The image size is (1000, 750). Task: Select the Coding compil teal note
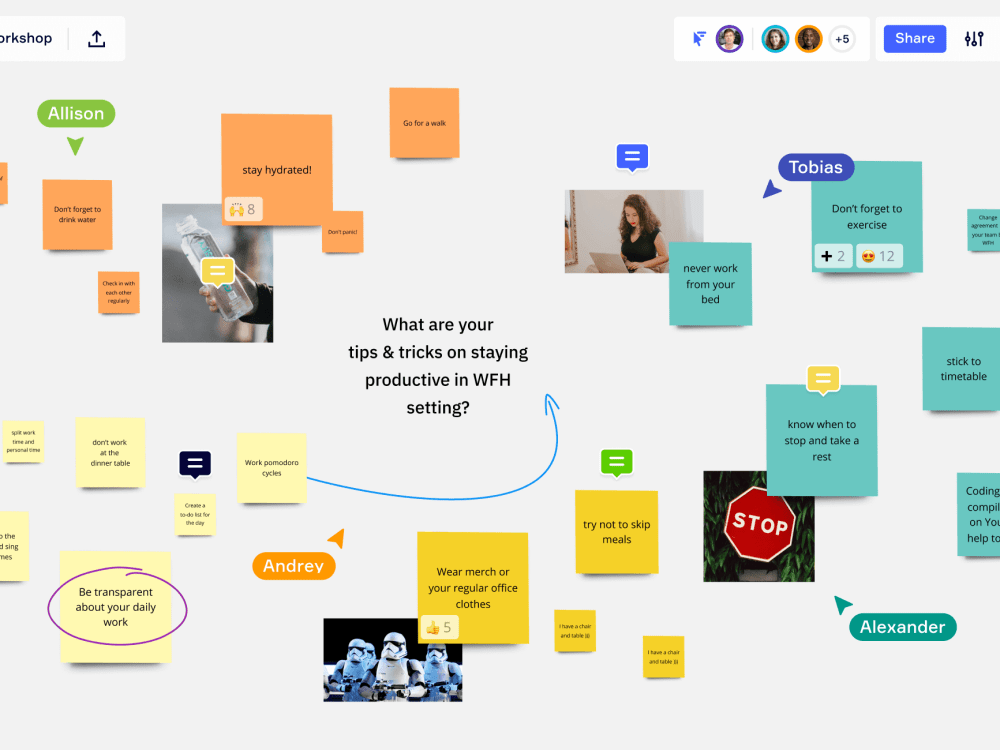coord(979,515)
